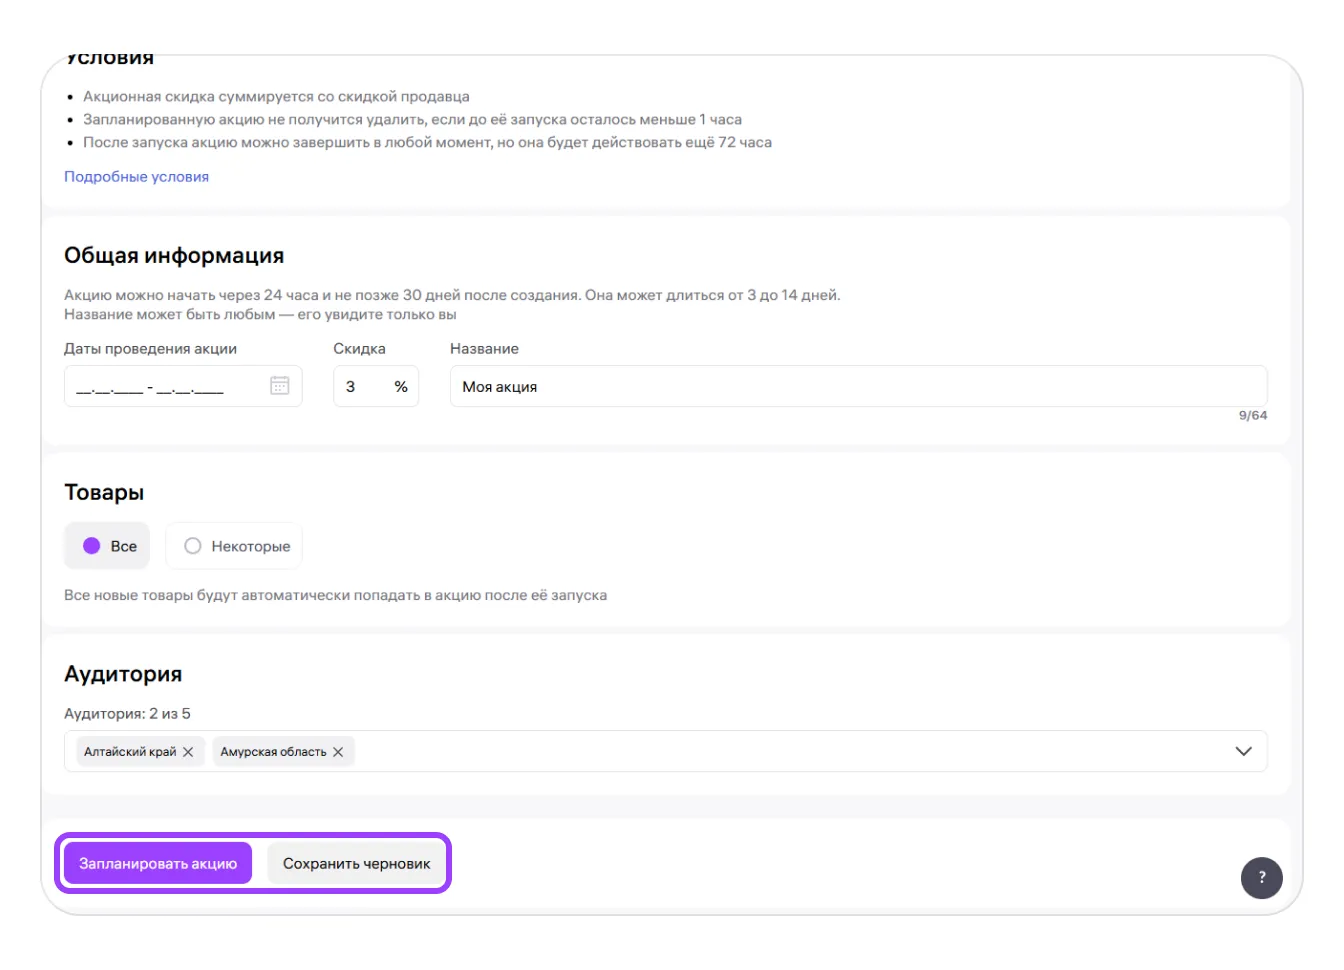Click the "Амурская область" chip label

coord(273,752)
